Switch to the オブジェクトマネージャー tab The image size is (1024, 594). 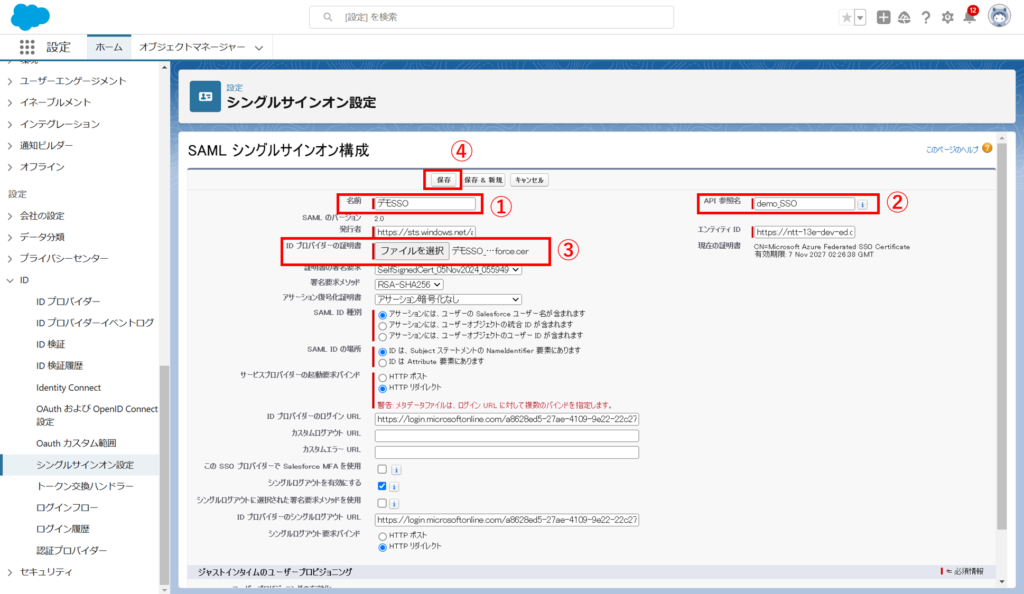(x=192, y=47)
